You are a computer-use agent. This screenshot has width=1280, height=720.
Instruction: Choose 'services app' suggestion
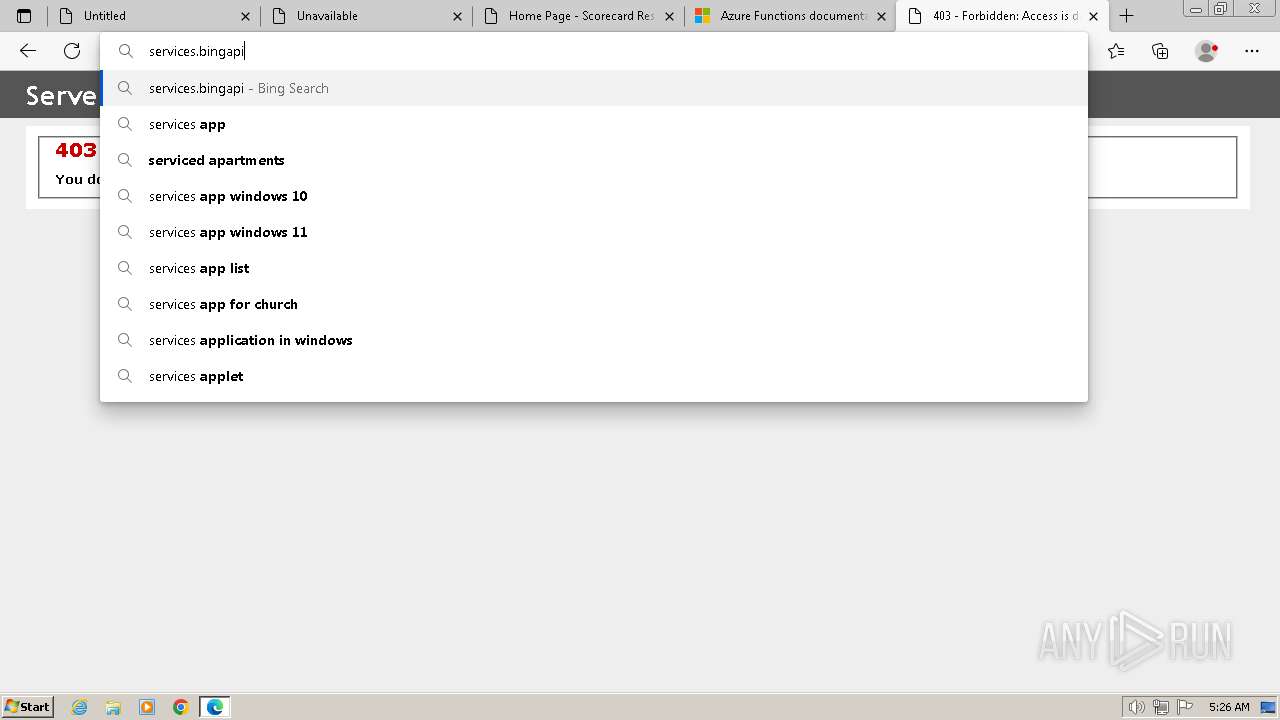click(594, 124)
